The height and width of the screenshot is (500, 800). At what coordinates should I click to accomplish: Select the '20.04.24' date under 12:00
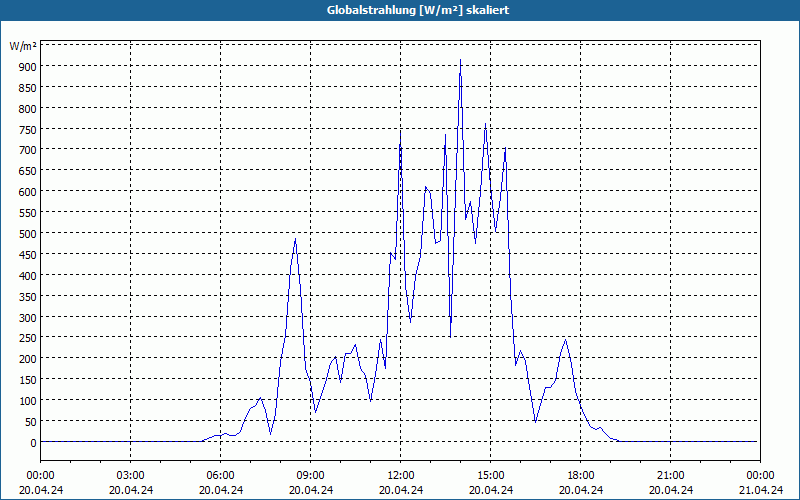click(401, 490)
